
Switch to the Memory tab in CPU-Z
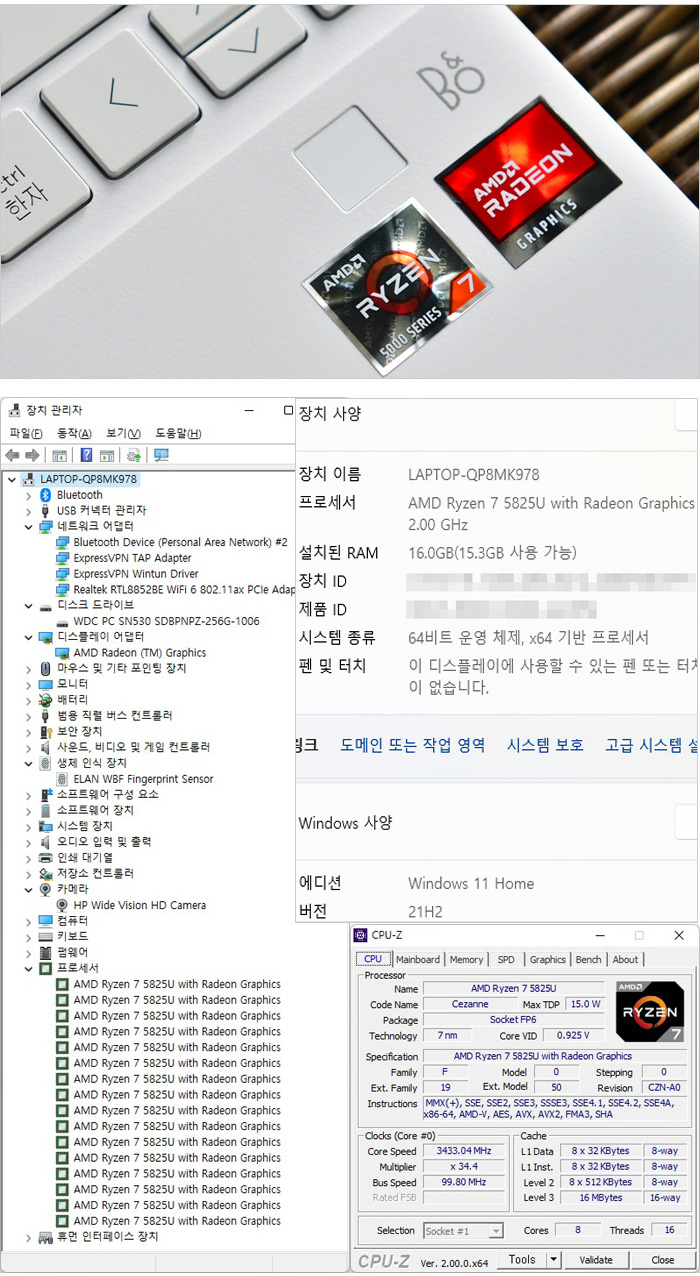[466, 959]
